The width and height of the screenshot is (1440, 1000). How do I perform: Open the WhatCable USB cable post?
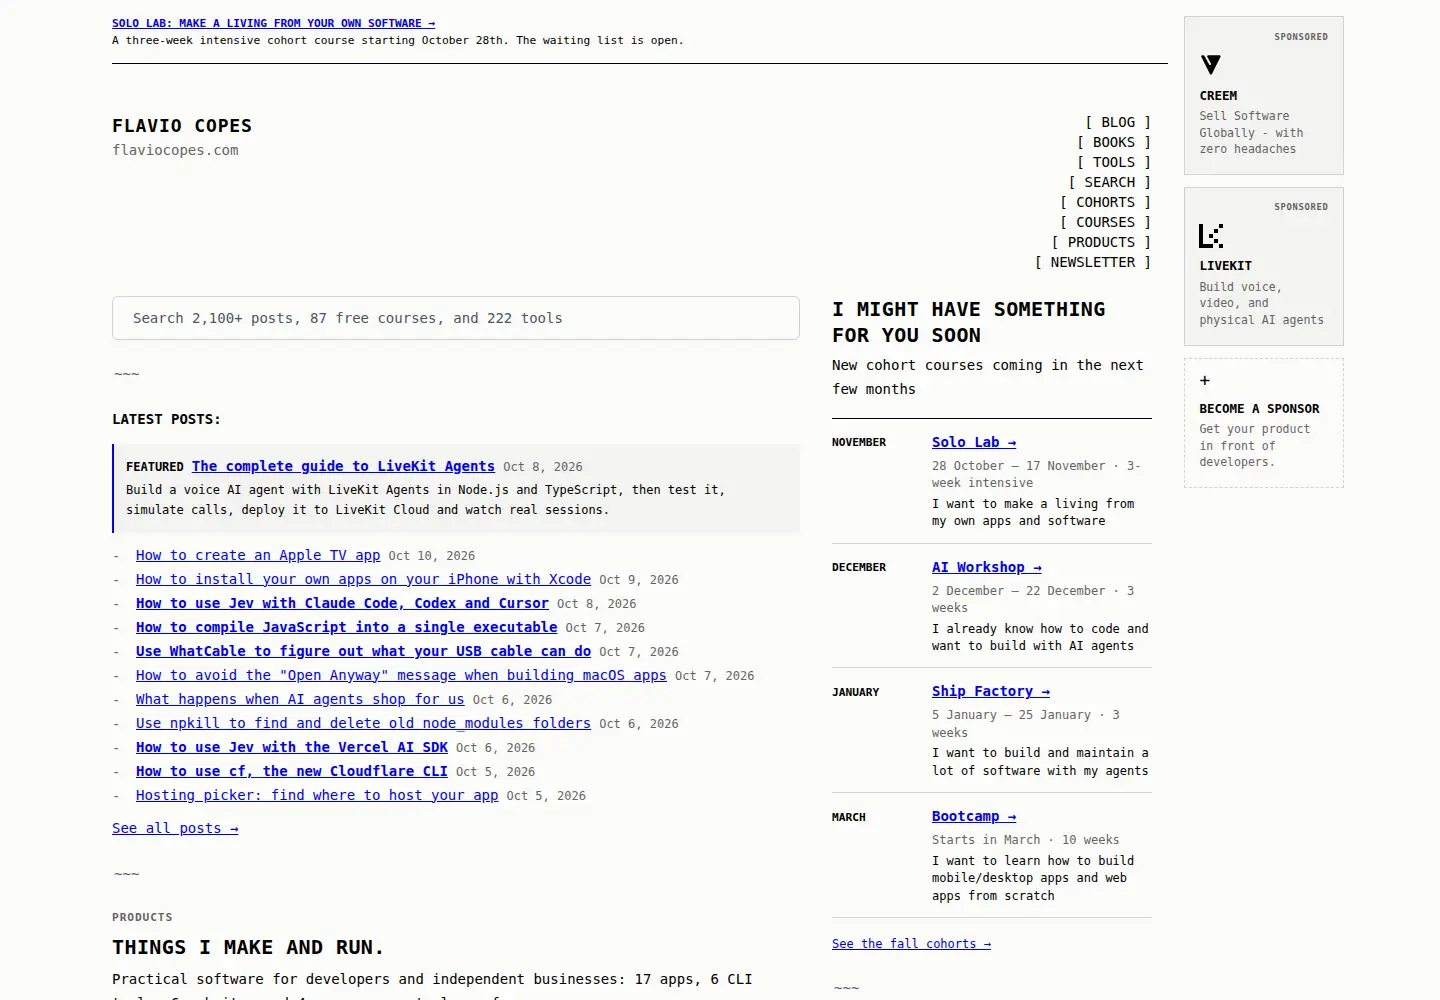click(x=363, y=651)
